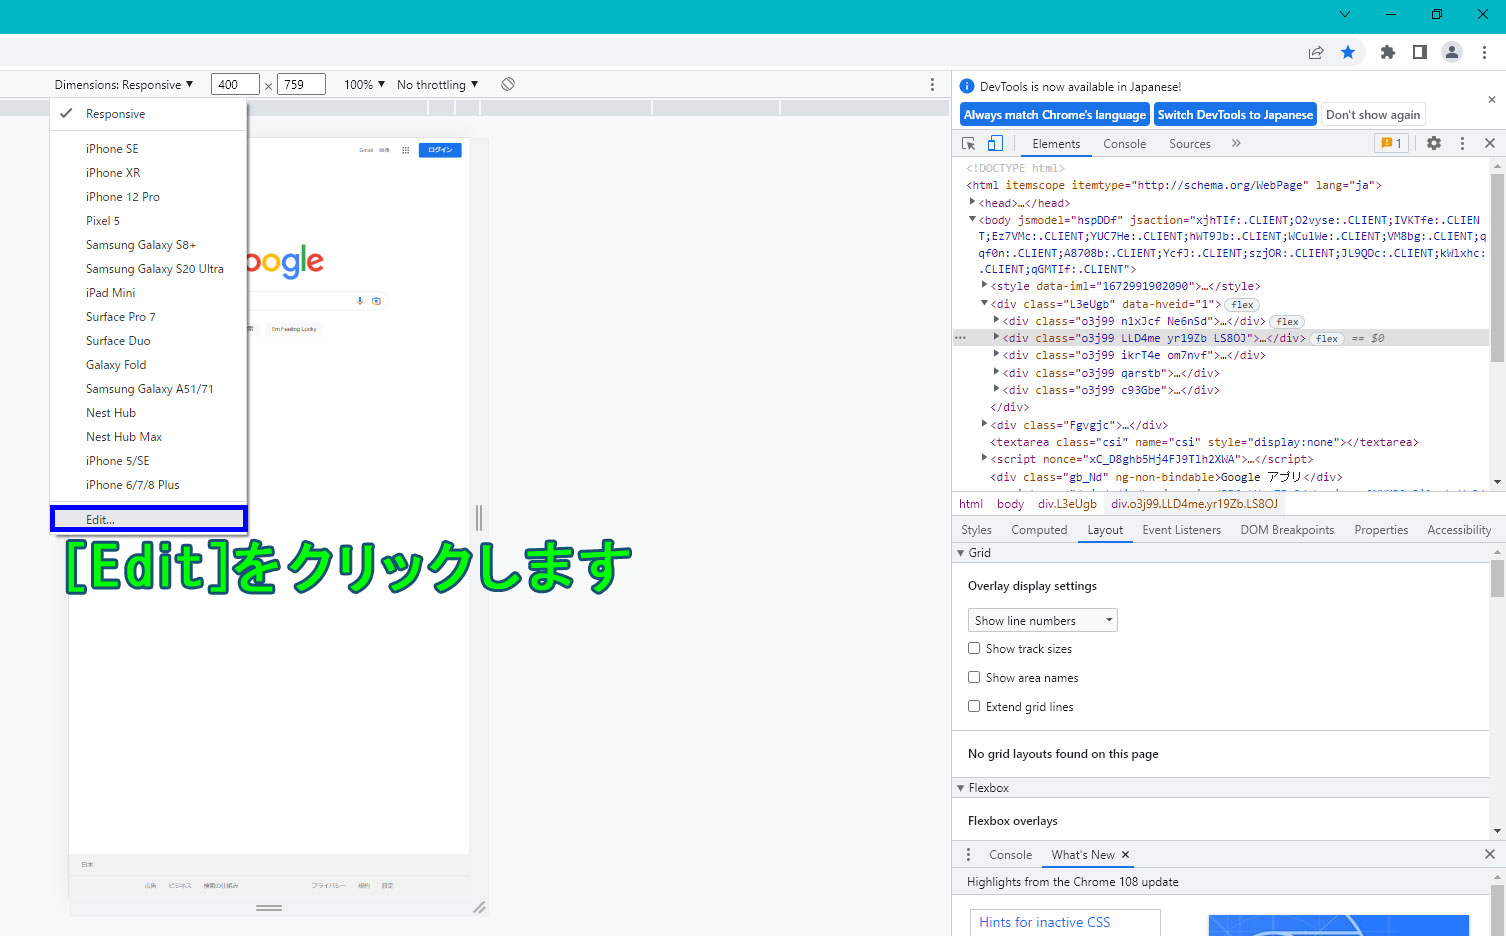
Task: Open the device toolbar three-dot menu
Action: coord(932,85)
